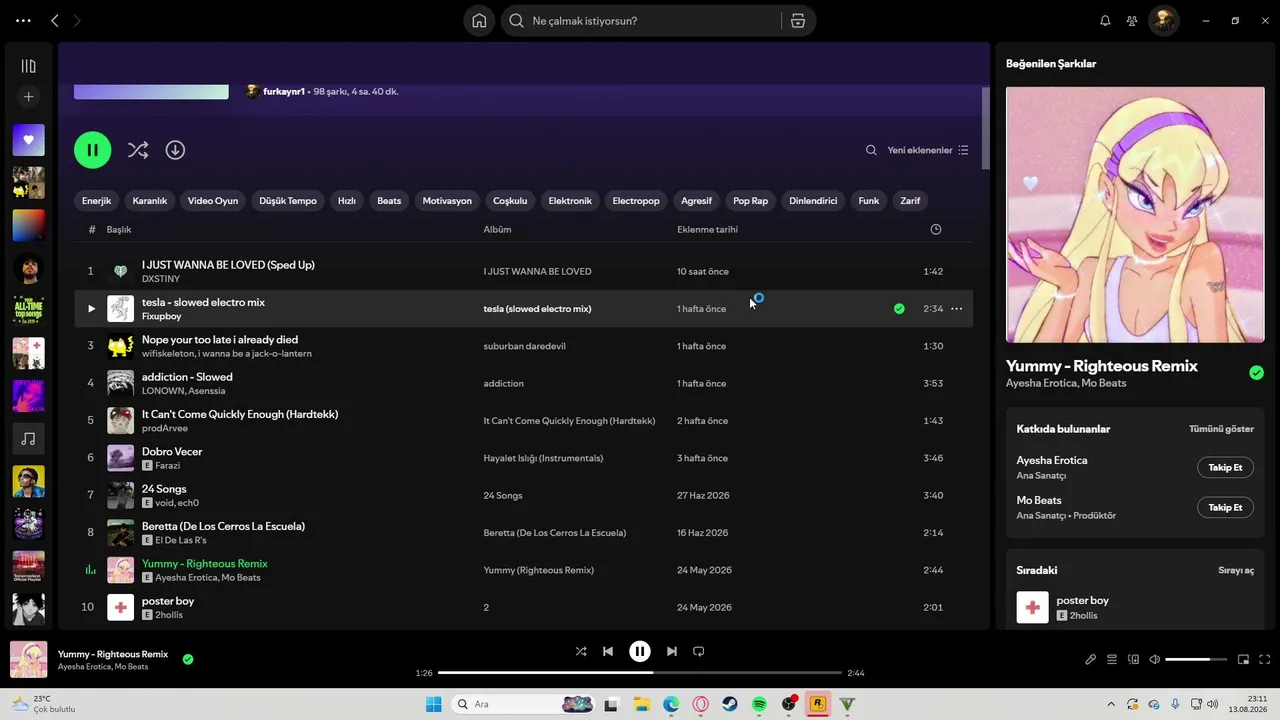The height and width of the screenshot is (720, 1280).
Task: Open Opera GX from the taskbar
Action: coord(701,705)
